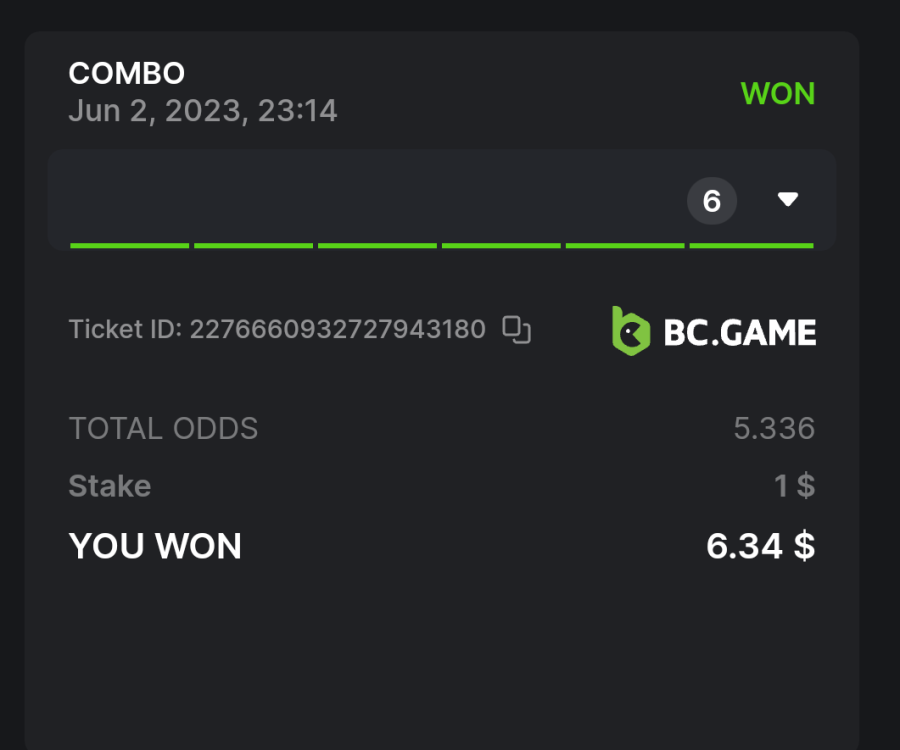Click the green WON status label
This screenshot has height=750, width=900.
click(778, 94)
